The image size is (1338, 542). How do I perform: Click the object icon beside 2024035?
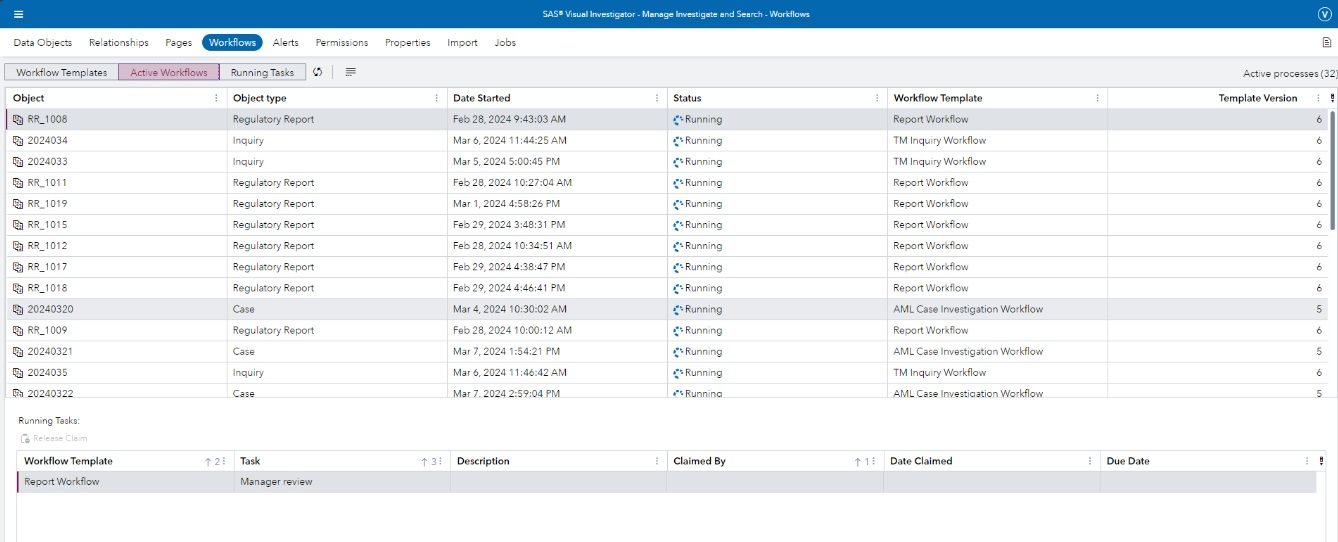pyautogui.click(x=18, y=372)
